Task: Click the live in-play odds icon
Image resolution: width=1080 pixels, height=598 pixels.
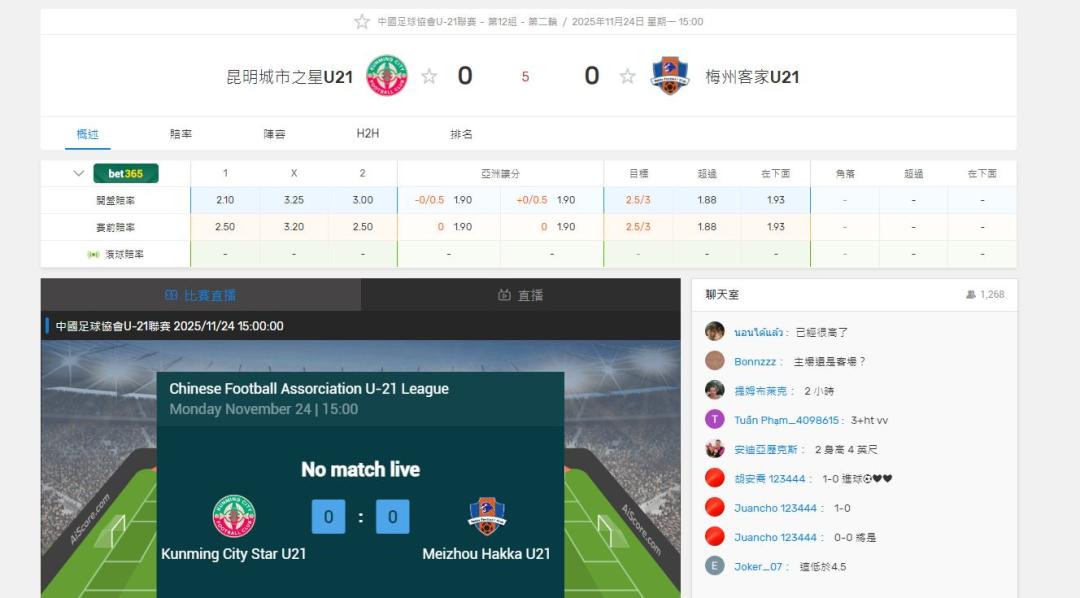Action: coord(93,254)
